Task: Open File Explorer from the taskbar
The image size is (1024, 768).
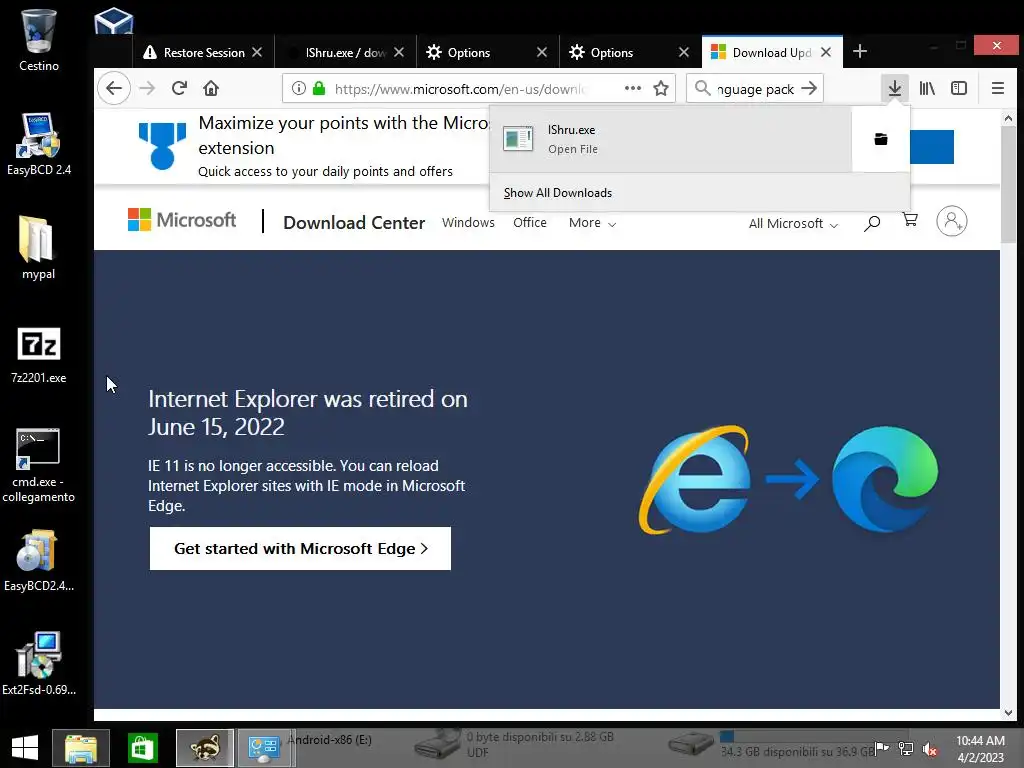Action: [81, 748]
